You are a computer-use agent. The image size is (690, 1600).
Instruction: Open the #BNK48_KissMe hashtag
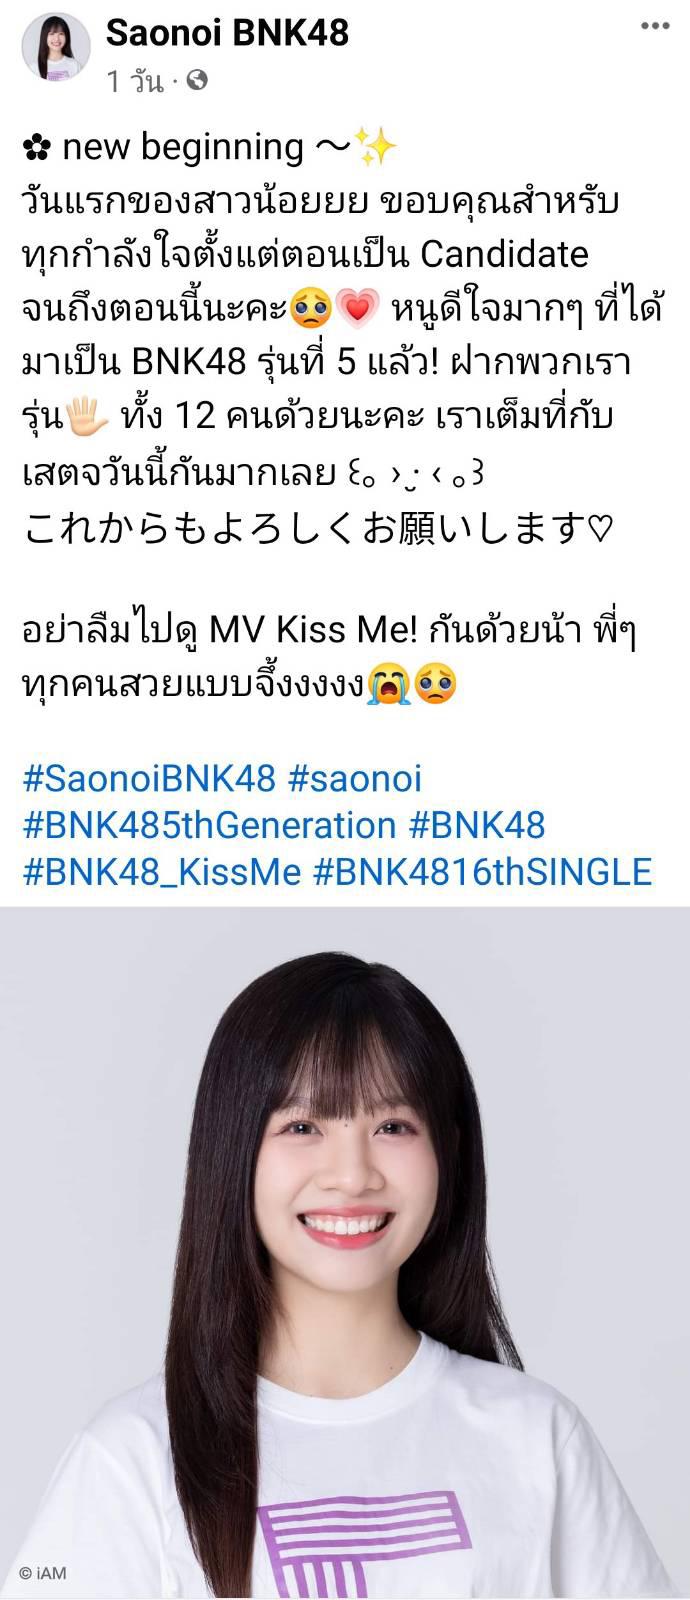[x=162, y=871]
